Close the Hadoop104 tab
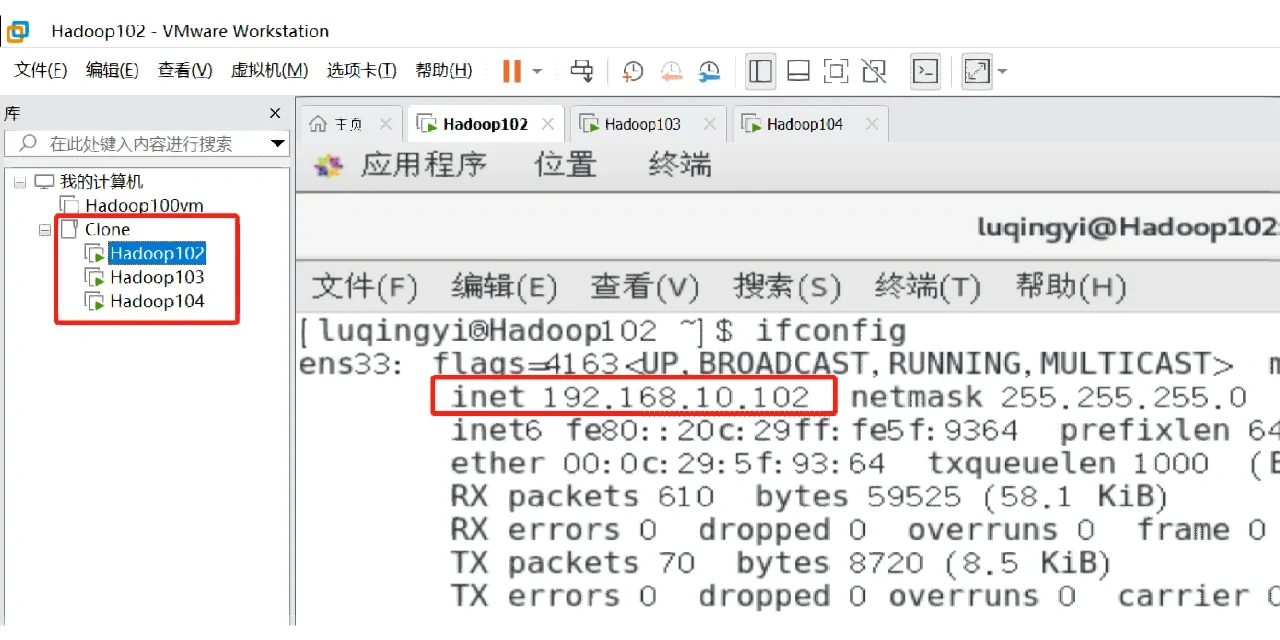Image resolution: width=1280 pixels, height=640 pixels. click(x=871, y=124)
